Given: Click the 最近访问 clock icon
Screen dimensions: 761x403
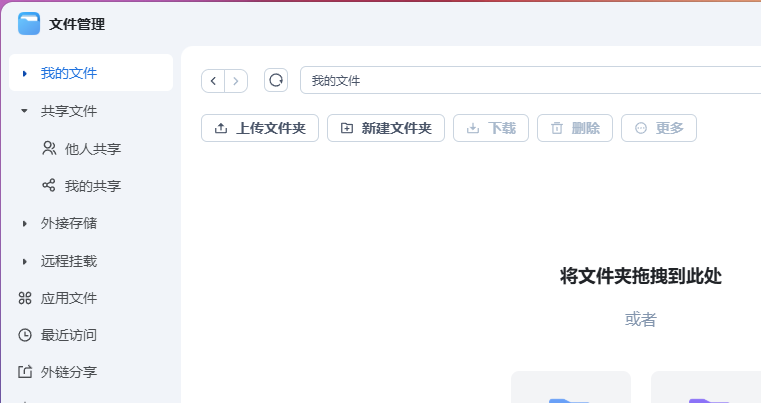Looking at the screenshot, I should click(25, 335).
